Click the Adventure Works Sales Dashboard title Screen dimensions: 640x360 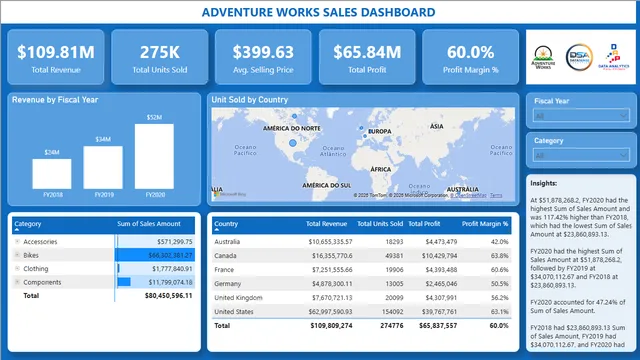318,12
